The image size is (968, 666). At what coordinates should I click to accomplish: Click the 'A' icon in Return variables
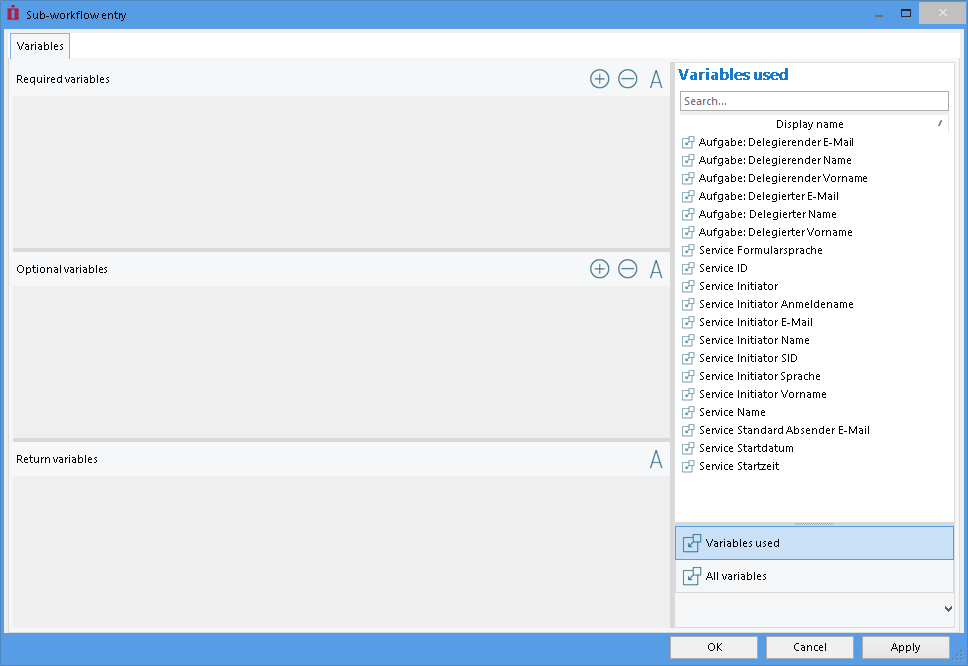pos(656,459)
